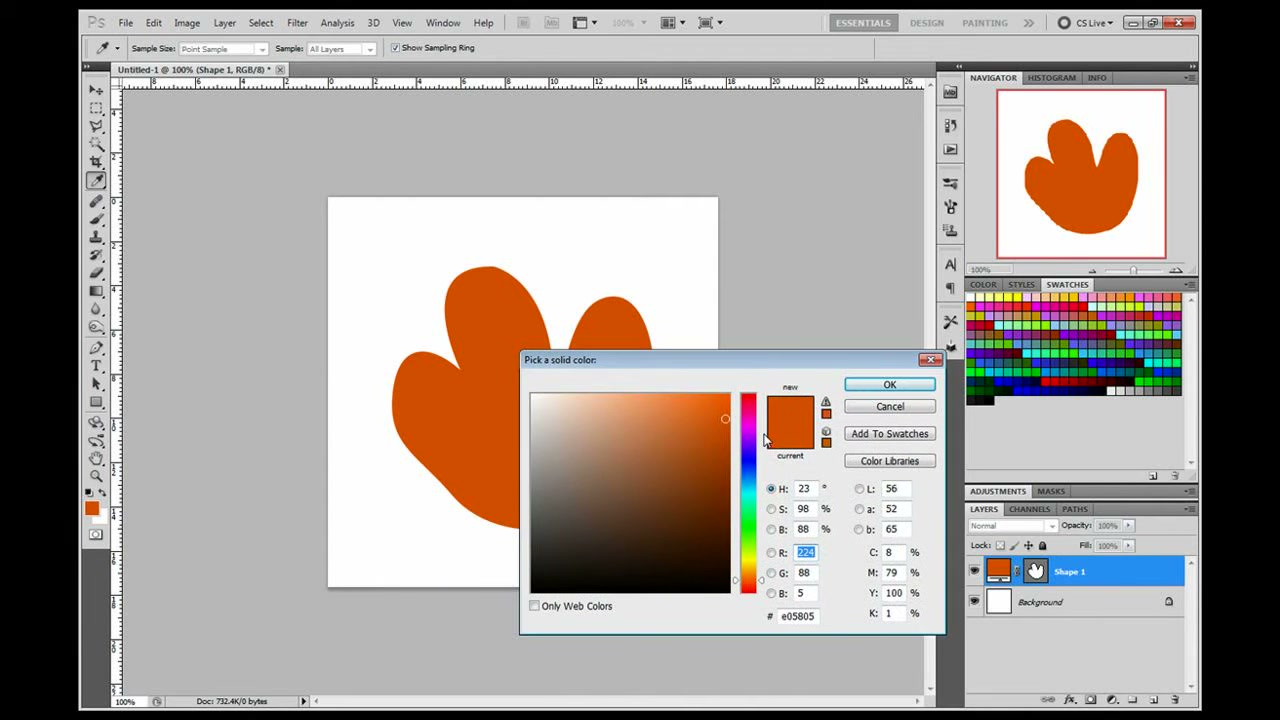Click Lock position icon

coord(1028,546)
